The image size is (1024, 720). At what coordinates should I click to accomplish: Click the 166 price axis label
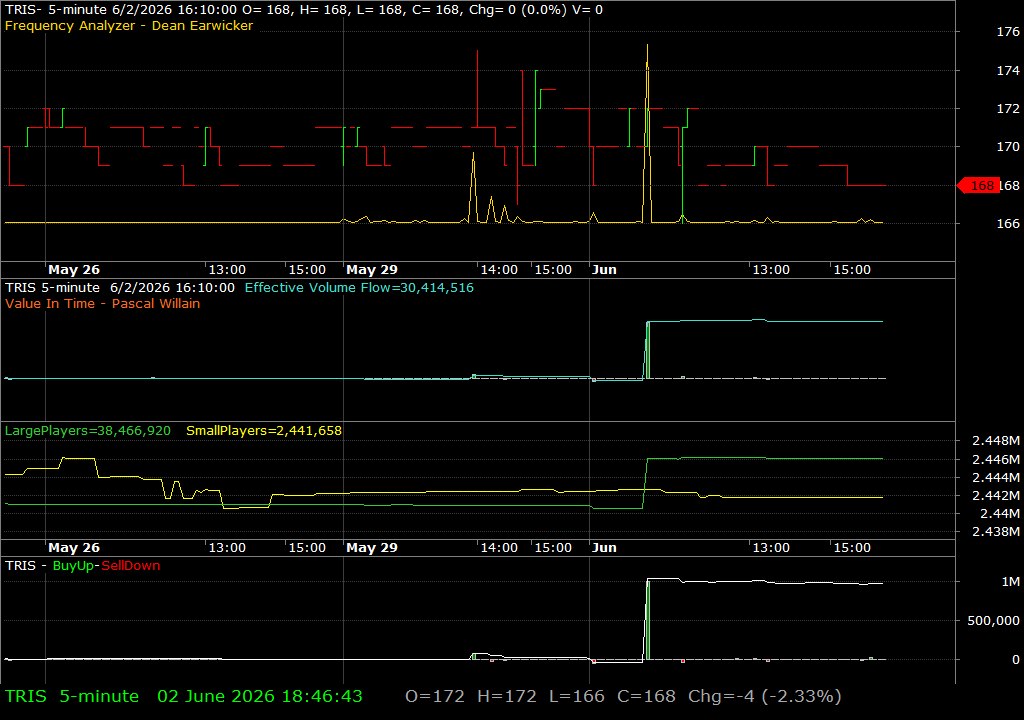pyautogui.click(x=1008, y=223)
